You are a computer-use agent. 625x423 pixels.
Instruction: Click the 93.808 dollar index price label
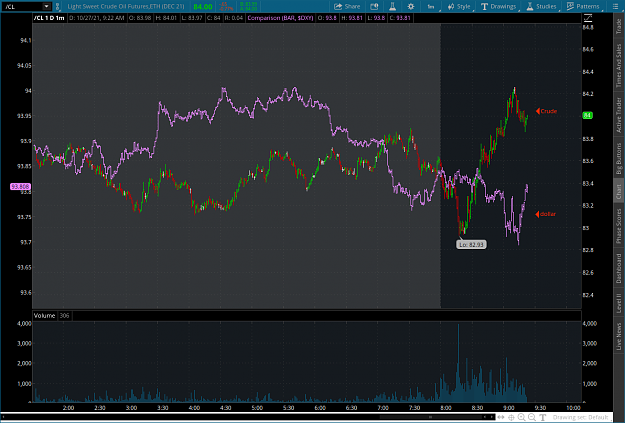tap(20, 186)
